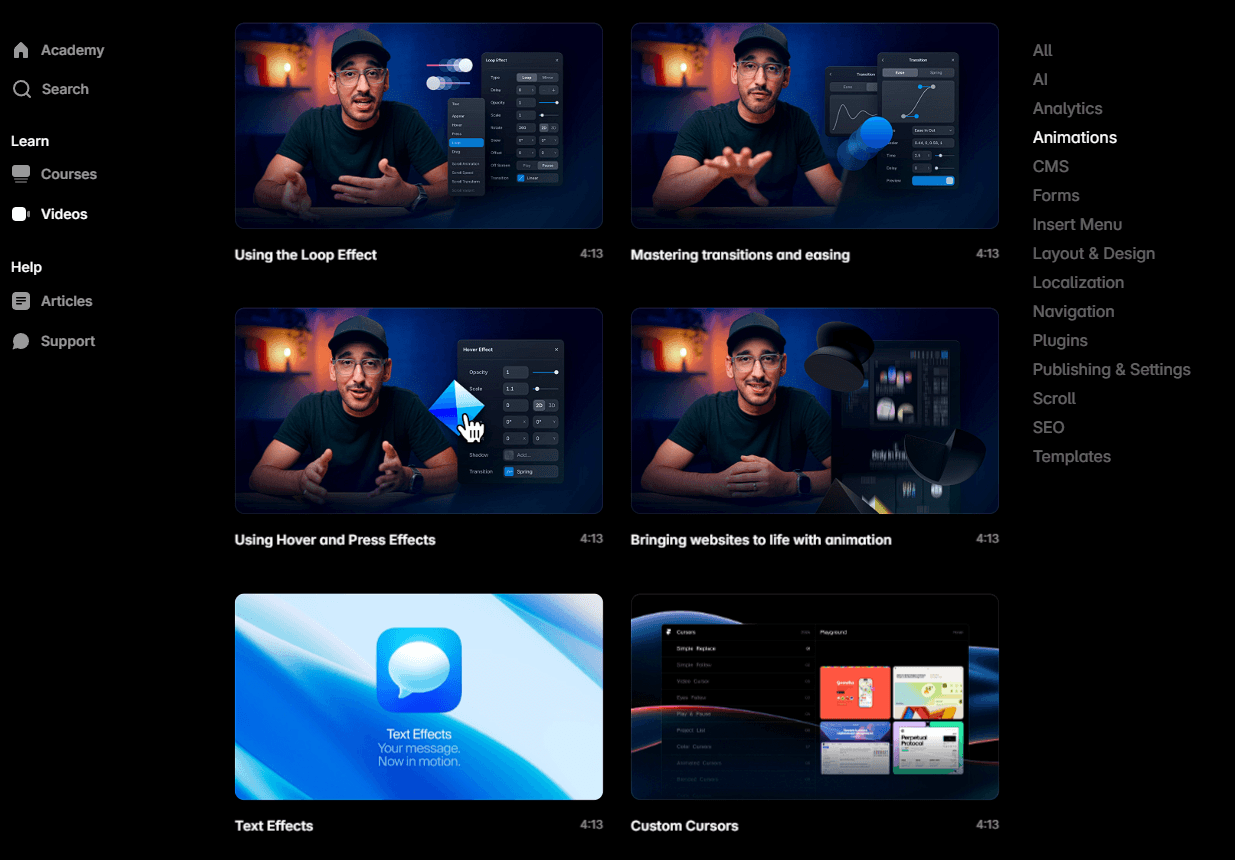Click the 'Using the Loop Effect' title
This screenshot has height=860, width=1235.
point(306,255)
